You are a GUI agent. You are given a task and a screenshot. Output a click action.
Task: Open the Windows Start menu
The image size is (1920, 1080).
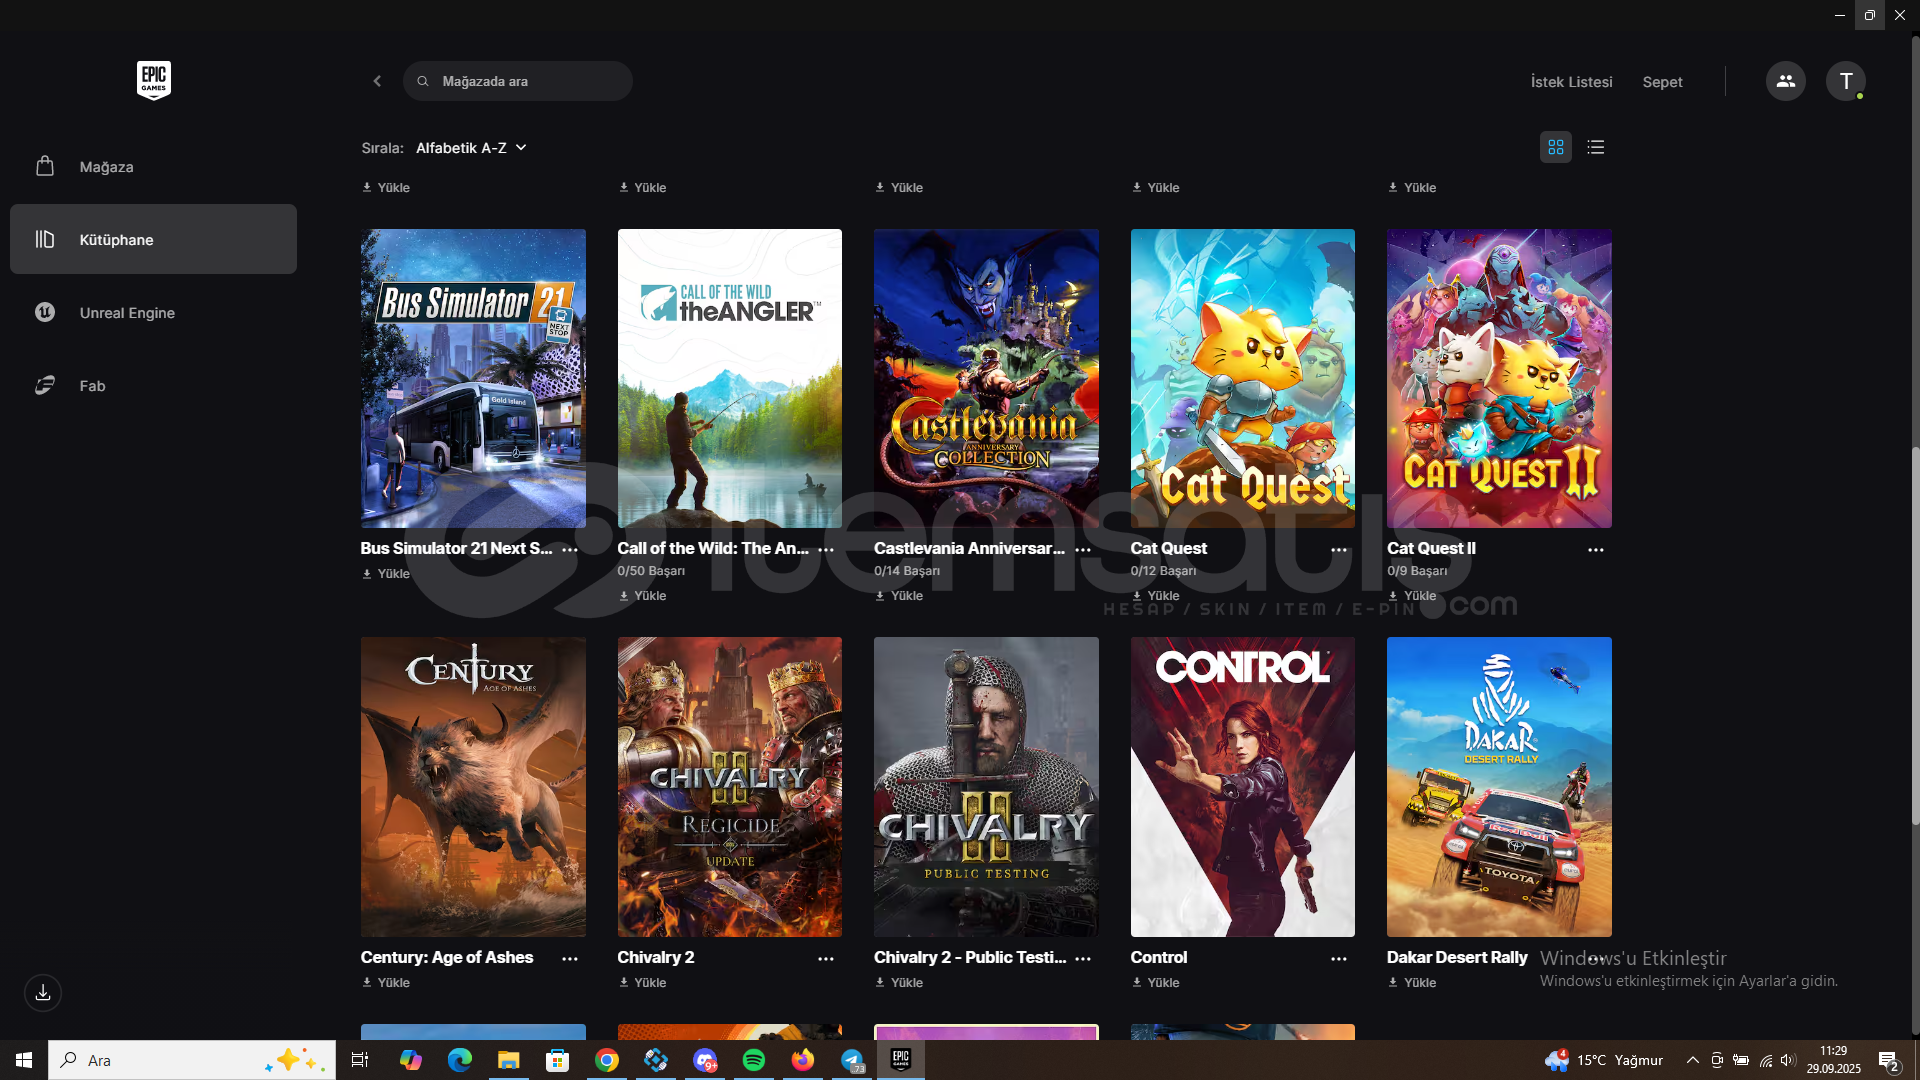[24, 1060]
